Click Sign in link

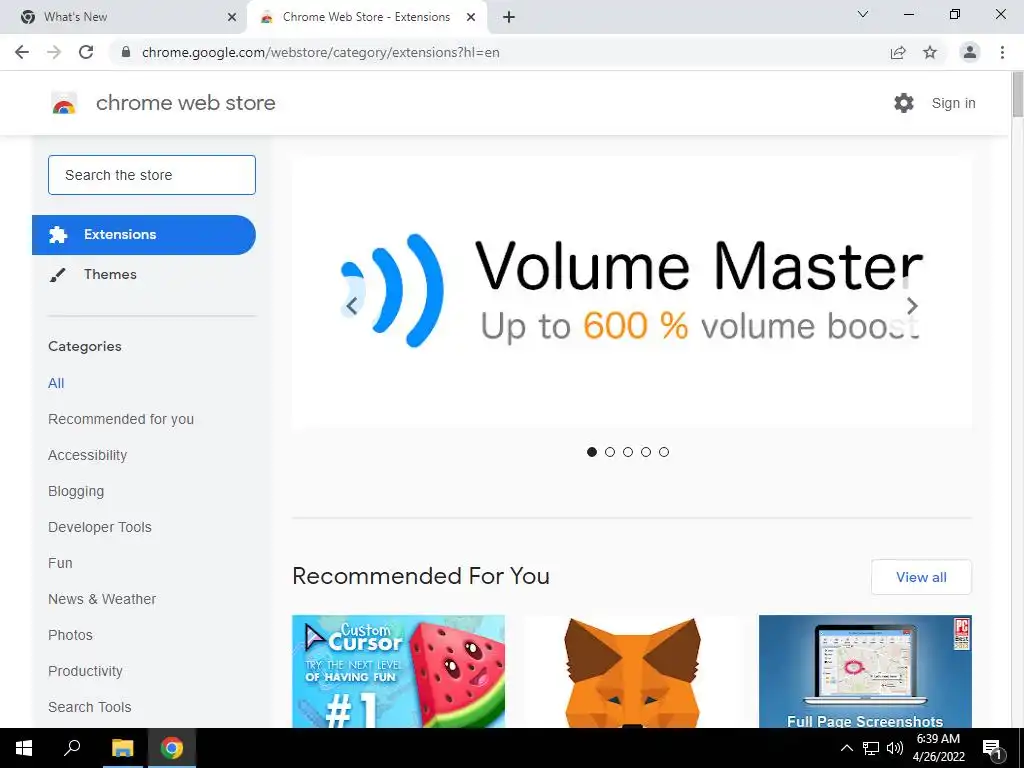click(x=953, y=103)
